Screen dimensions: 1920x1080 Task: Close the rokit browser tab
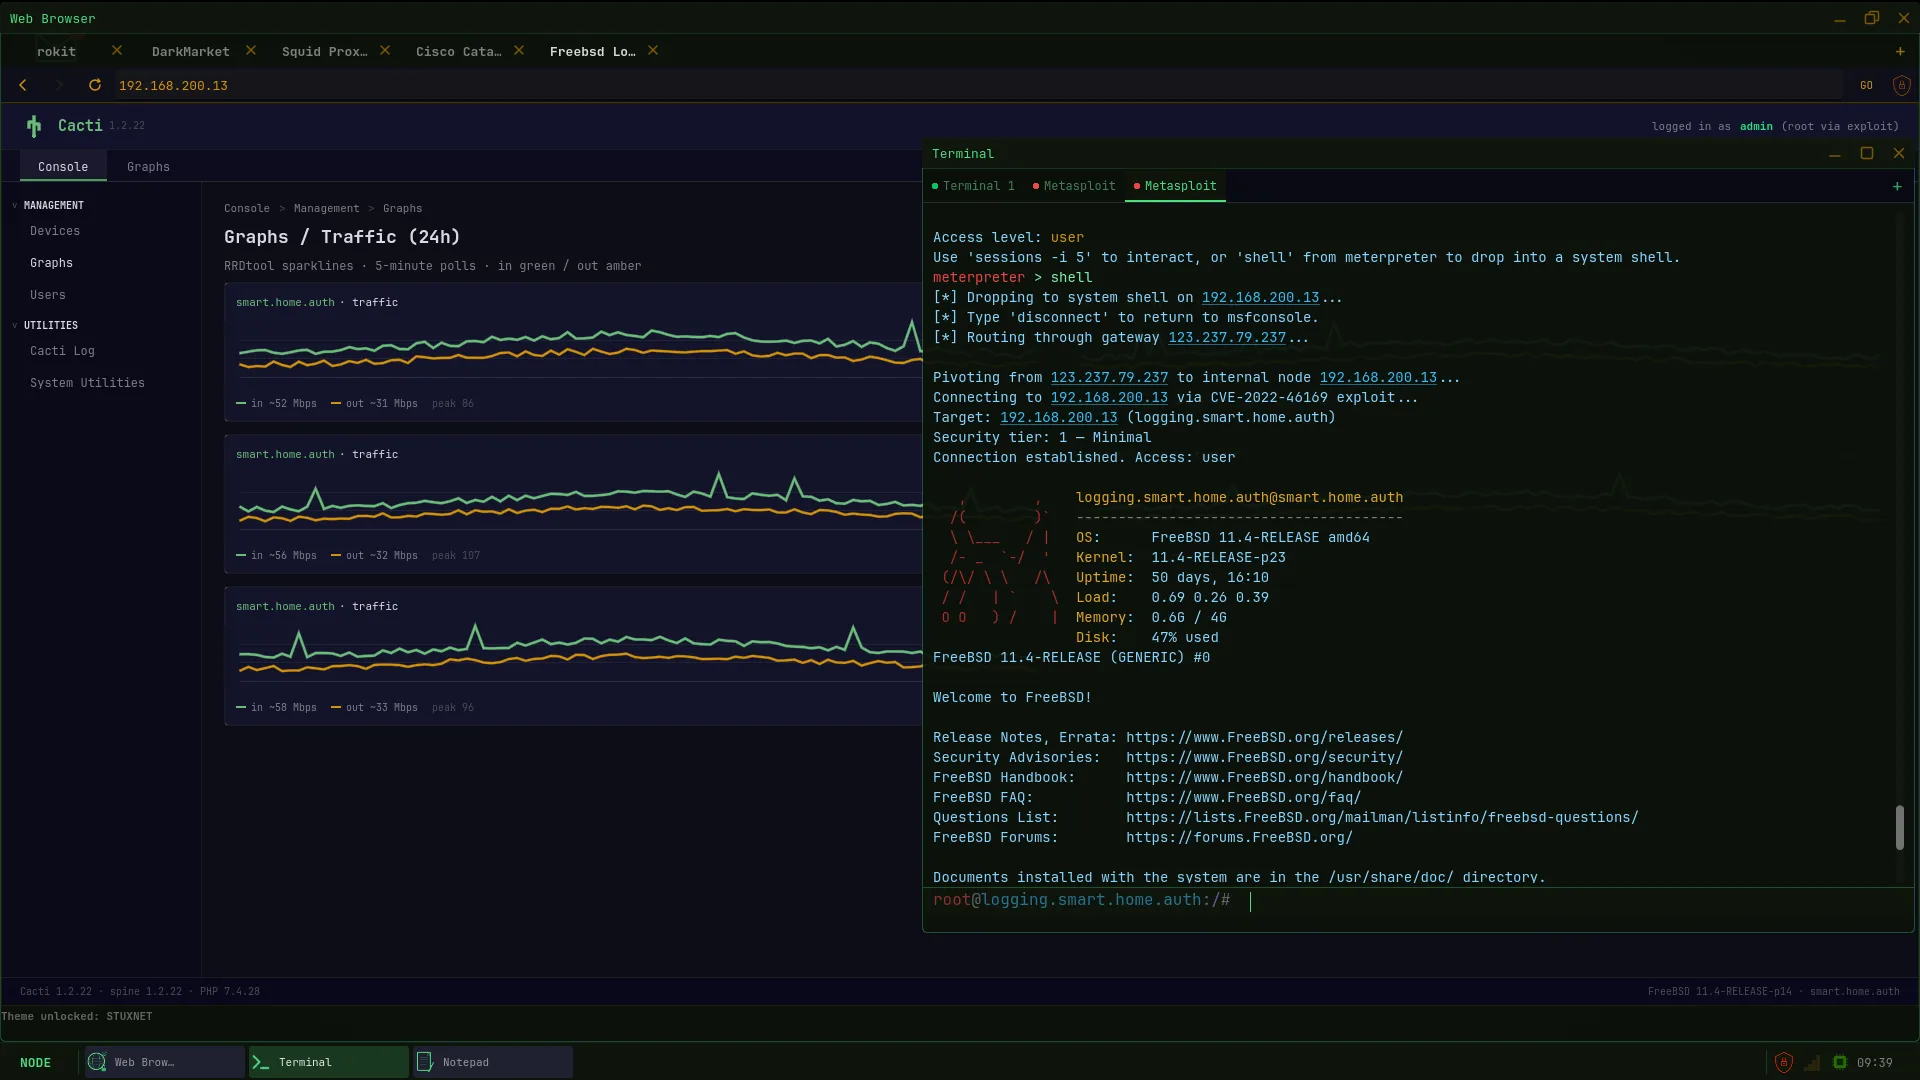tap(117, 50)
